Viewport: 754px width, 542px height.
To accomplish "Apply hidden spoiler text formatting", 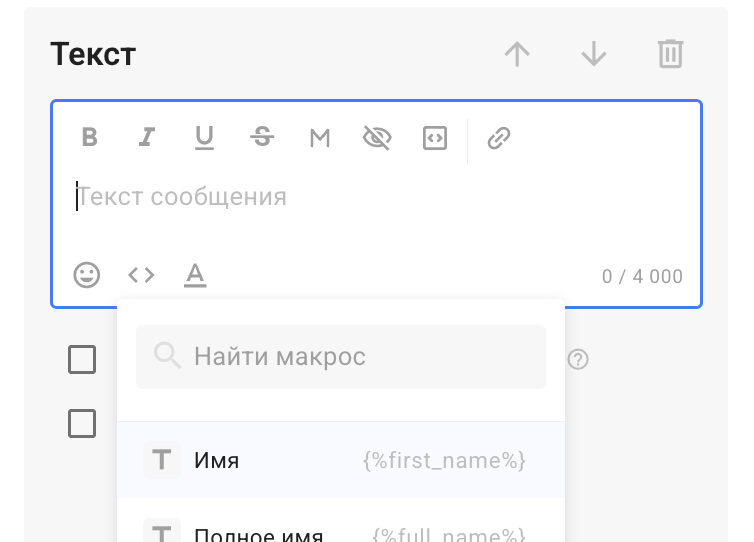I will pyautogui.click(x=376, y=138).
